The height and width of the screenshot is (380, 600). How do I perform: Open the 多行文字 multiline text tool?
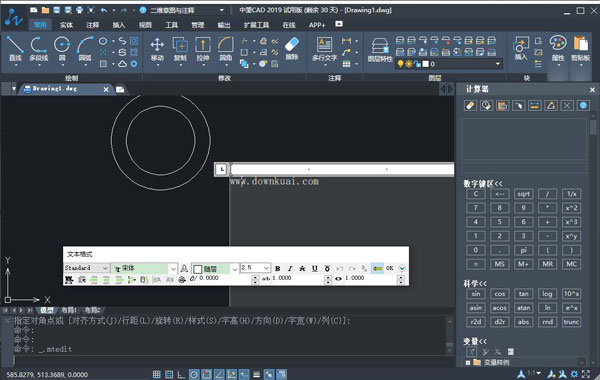[324, 49]
